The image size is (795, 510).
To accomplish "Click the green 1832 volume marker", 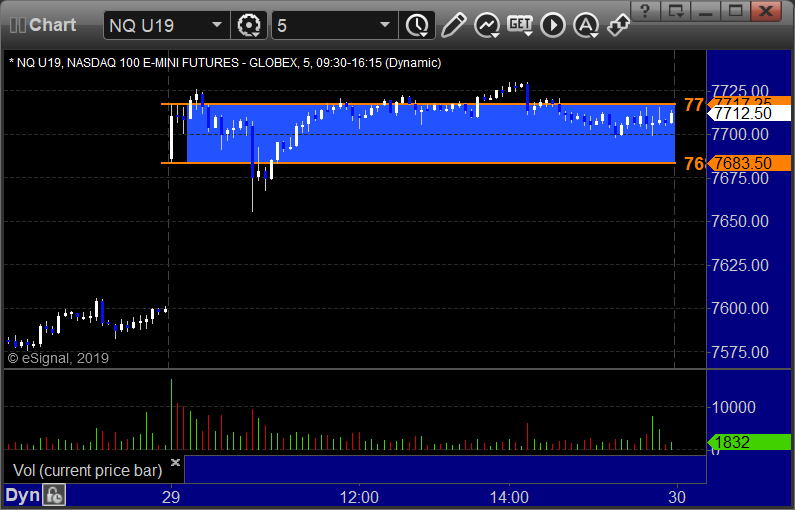I will (749, 442).
